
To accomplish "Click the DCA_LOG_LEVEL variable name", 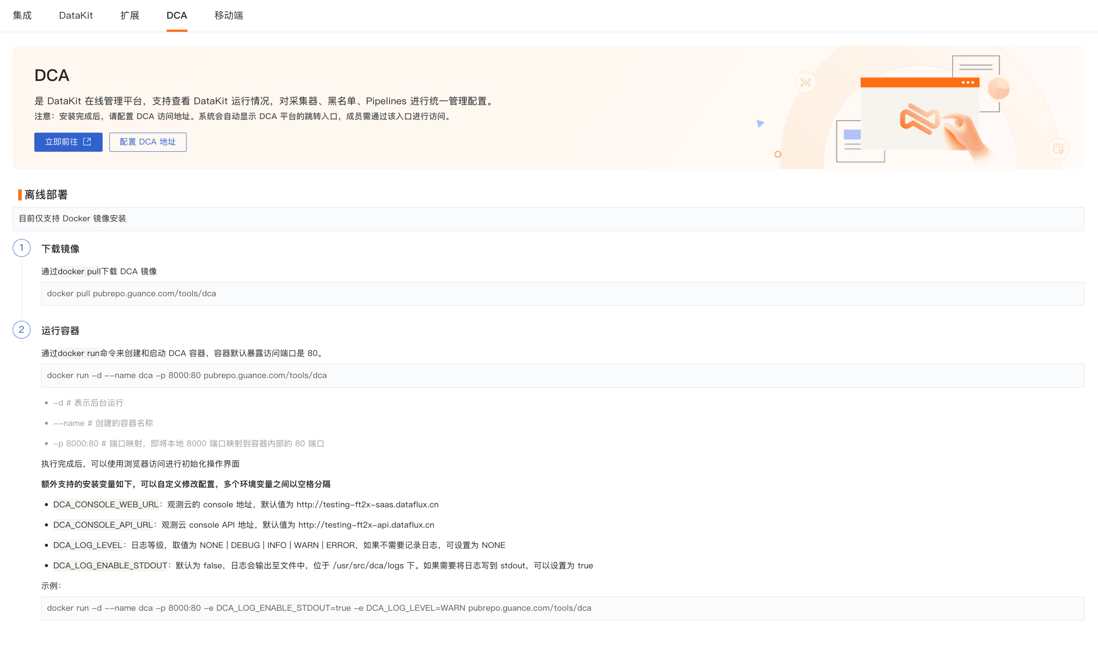I will (x=88, y=545).
